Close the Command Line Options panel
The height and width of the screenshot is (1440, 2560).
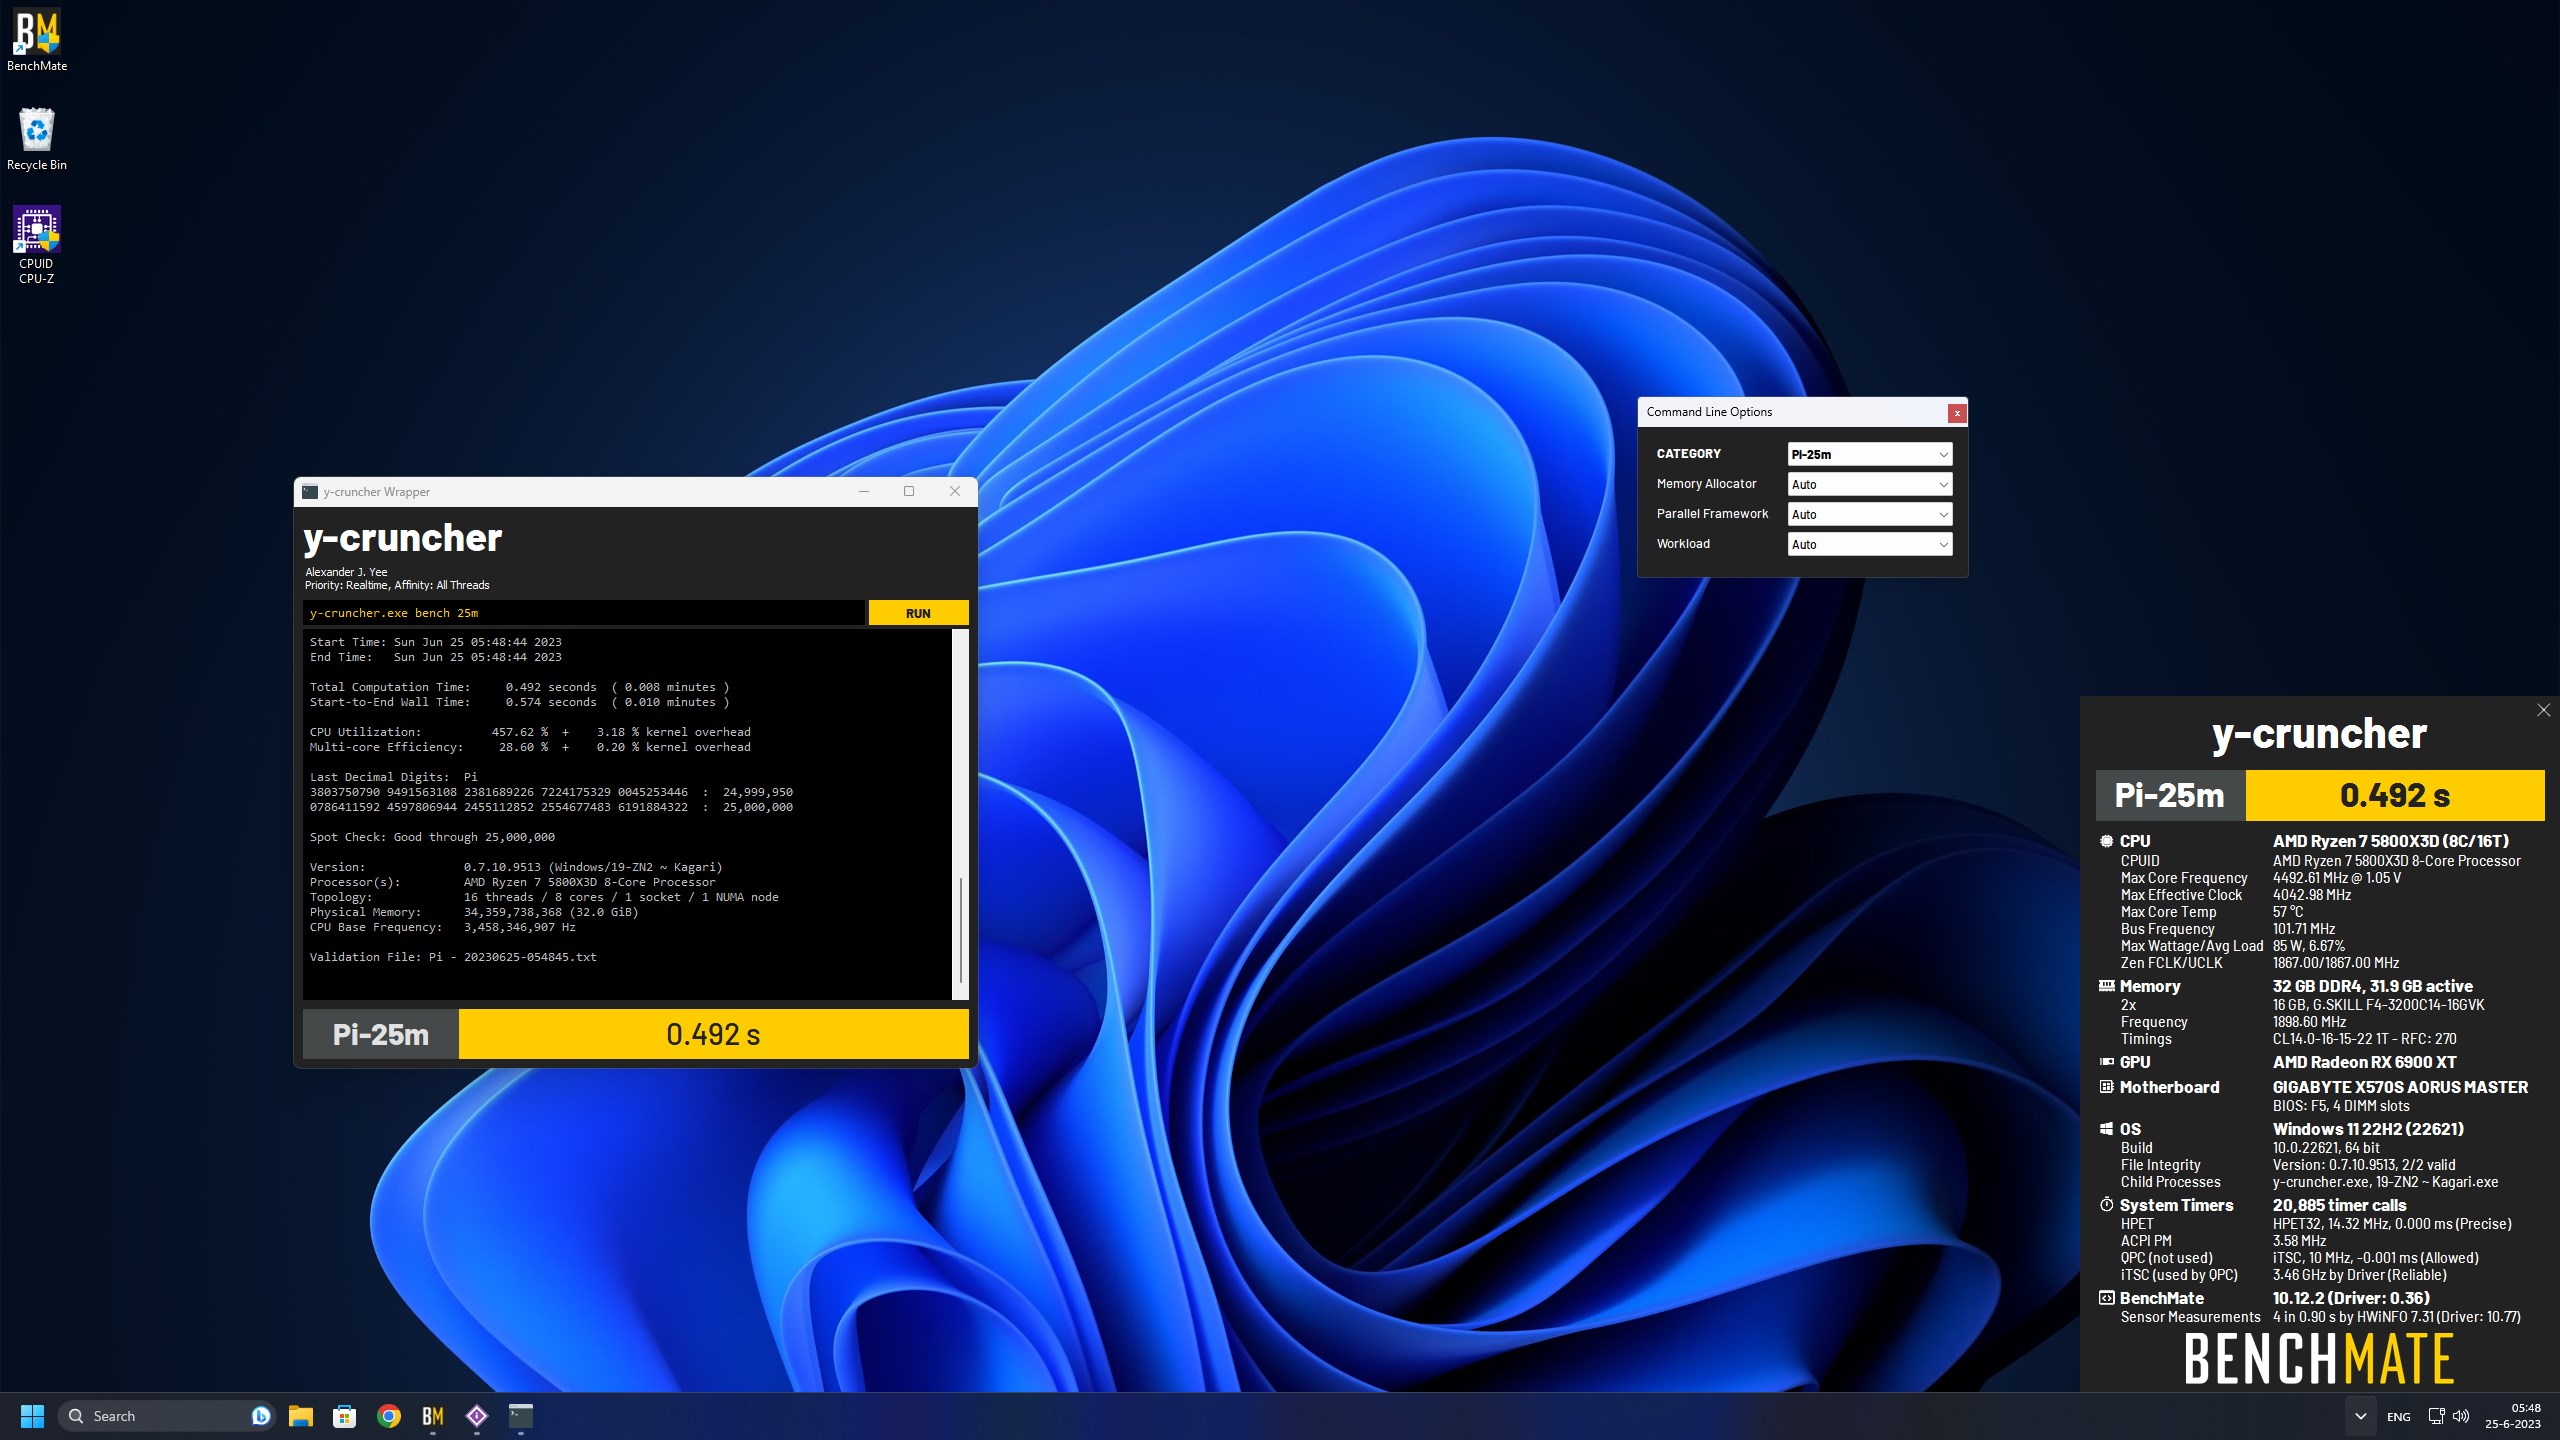point(1957,412)
